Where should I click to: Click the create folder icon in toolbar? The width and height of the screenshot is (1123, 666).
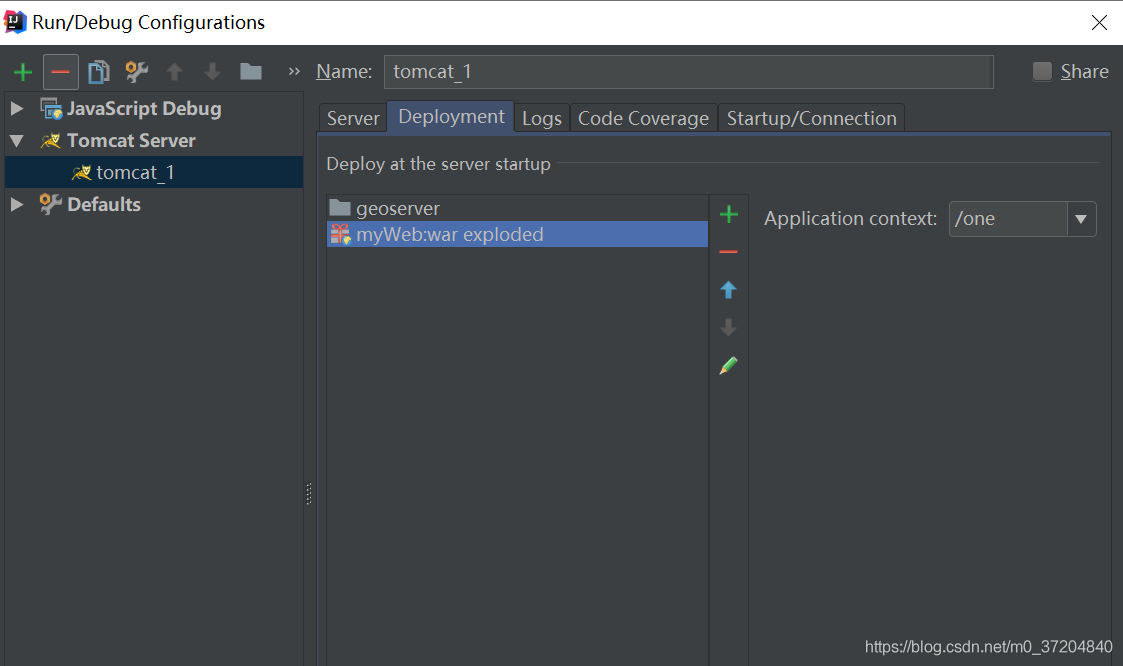pyautogui.click(x=250, y=72)
